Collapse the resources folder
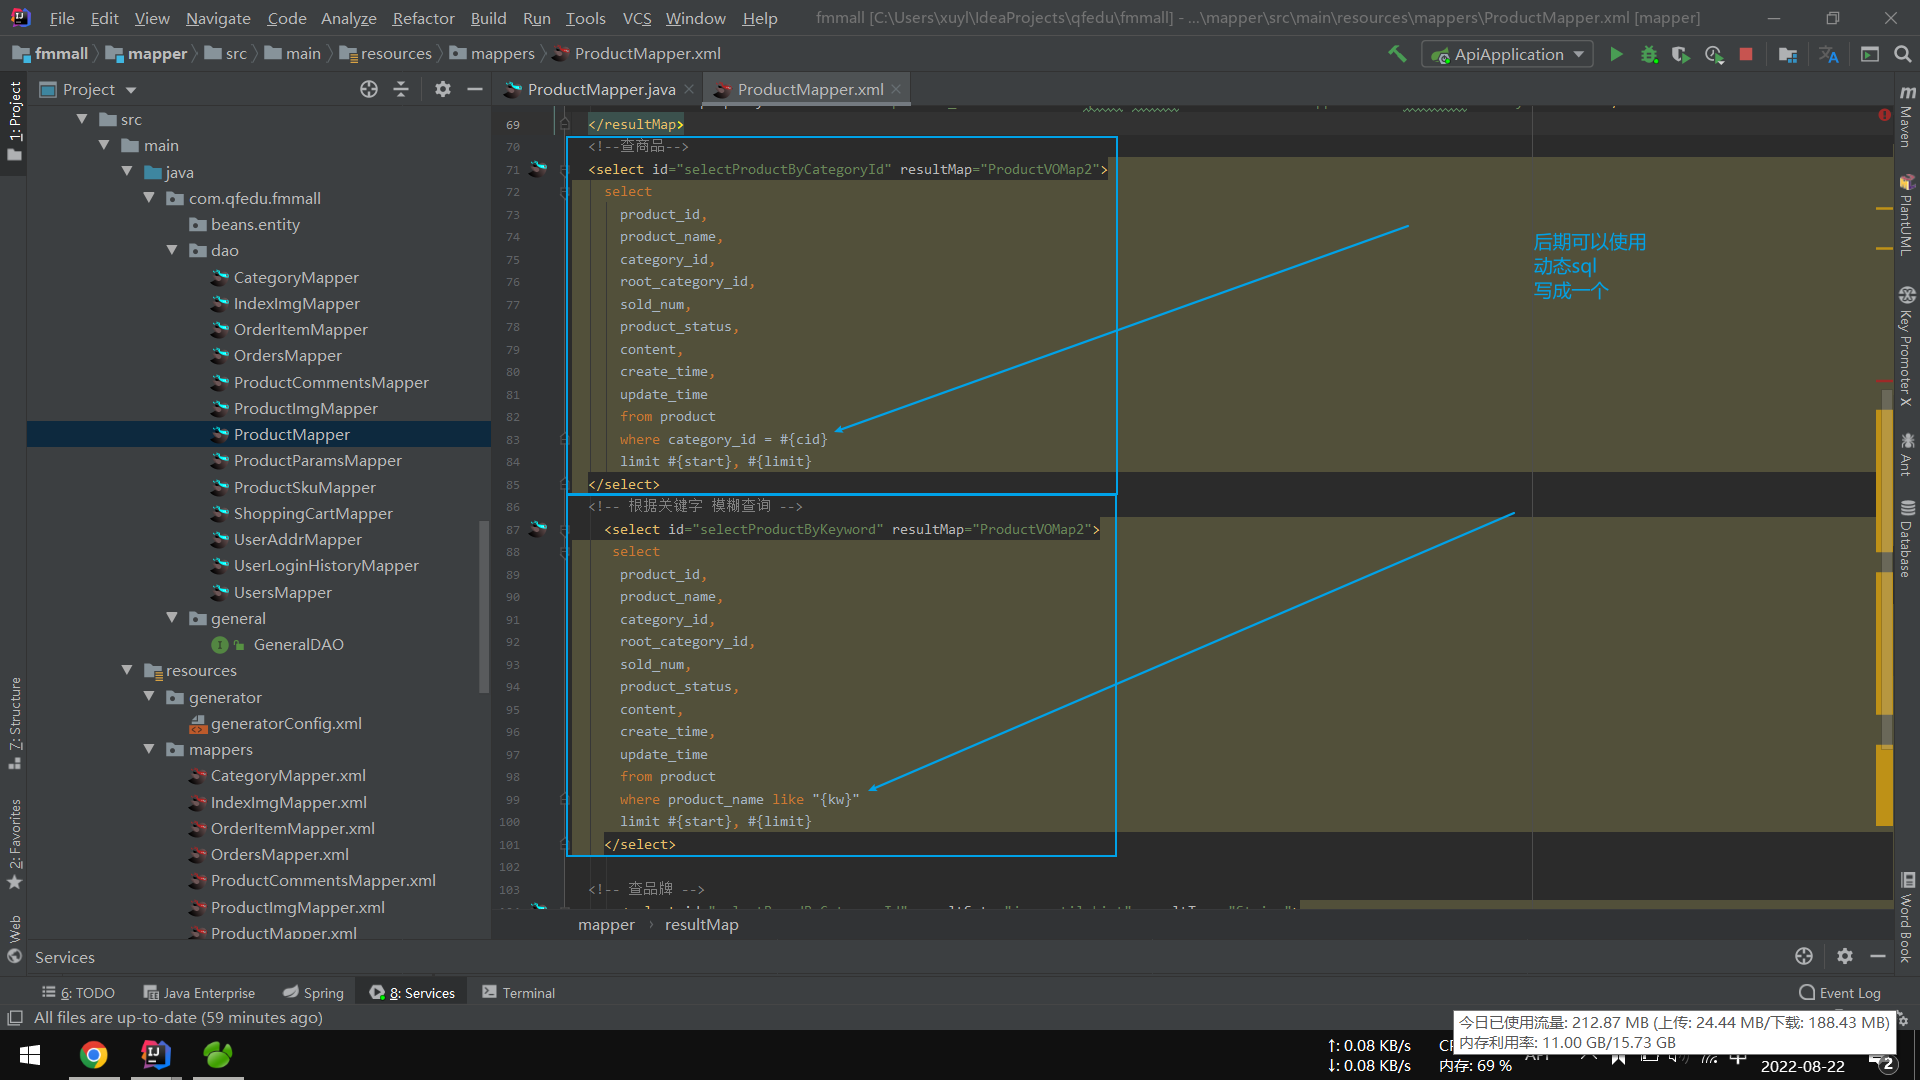Image resolution: width=1920 pixels, height=1080 pixels. point(127,670)
